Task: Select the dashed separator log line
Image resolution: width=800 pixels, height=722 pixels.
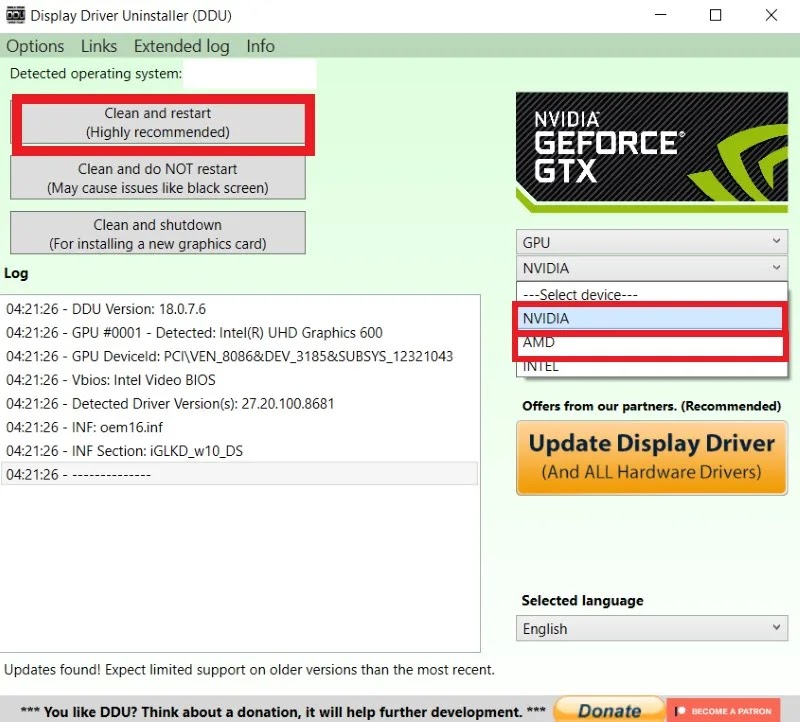Action: pos(239,474)
